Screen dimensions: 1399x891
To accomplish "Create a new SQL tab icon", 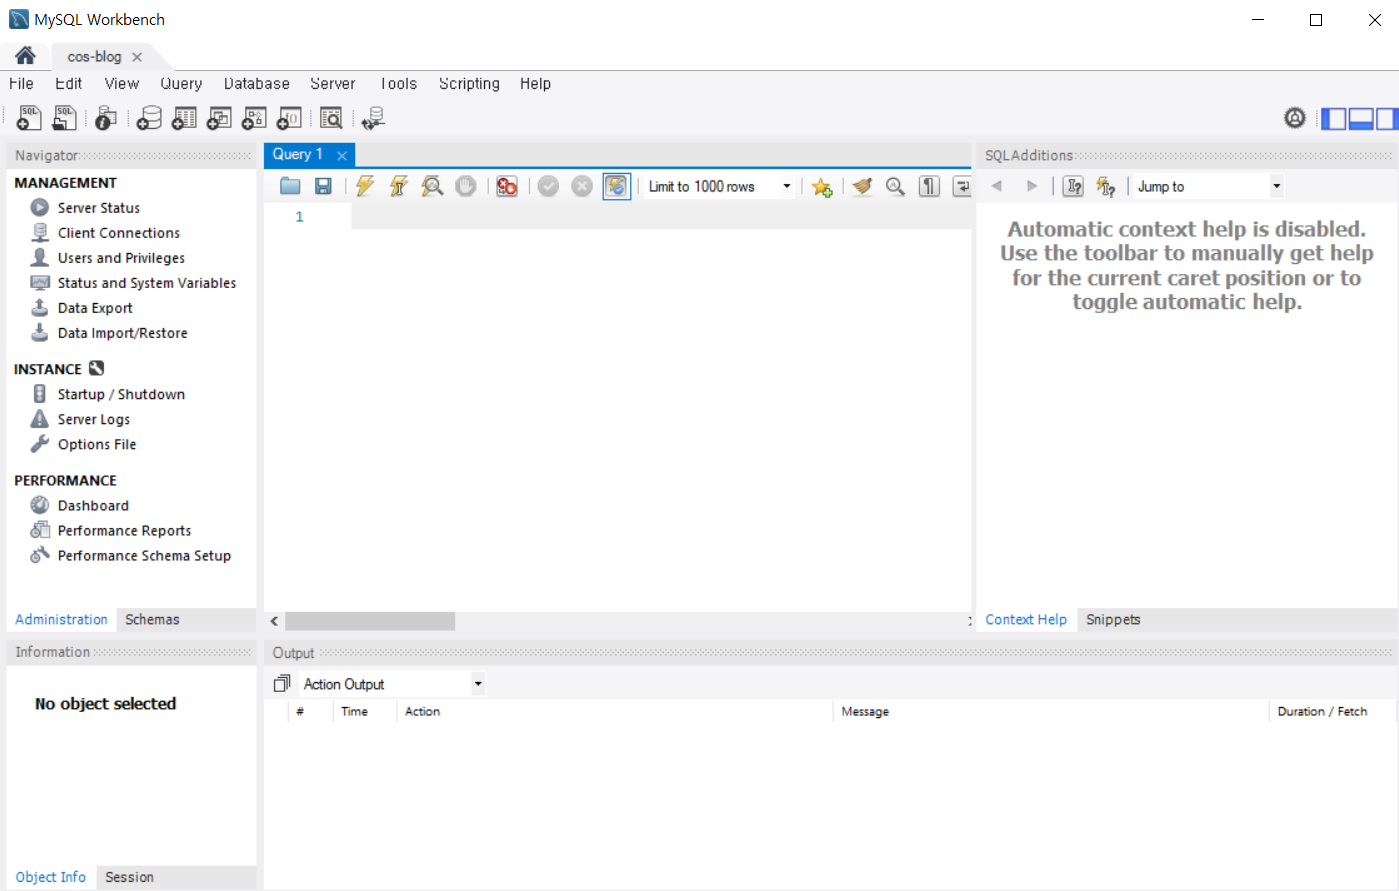I will [29, 118].
